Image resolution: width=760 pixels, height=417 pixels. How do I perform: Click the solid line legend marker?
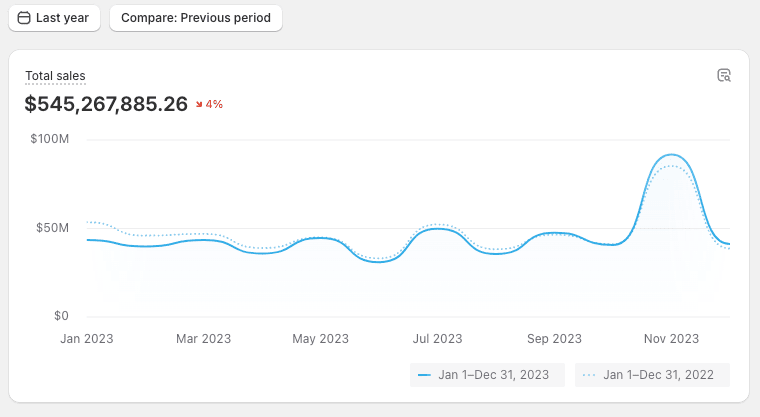[x=424, y=375]
